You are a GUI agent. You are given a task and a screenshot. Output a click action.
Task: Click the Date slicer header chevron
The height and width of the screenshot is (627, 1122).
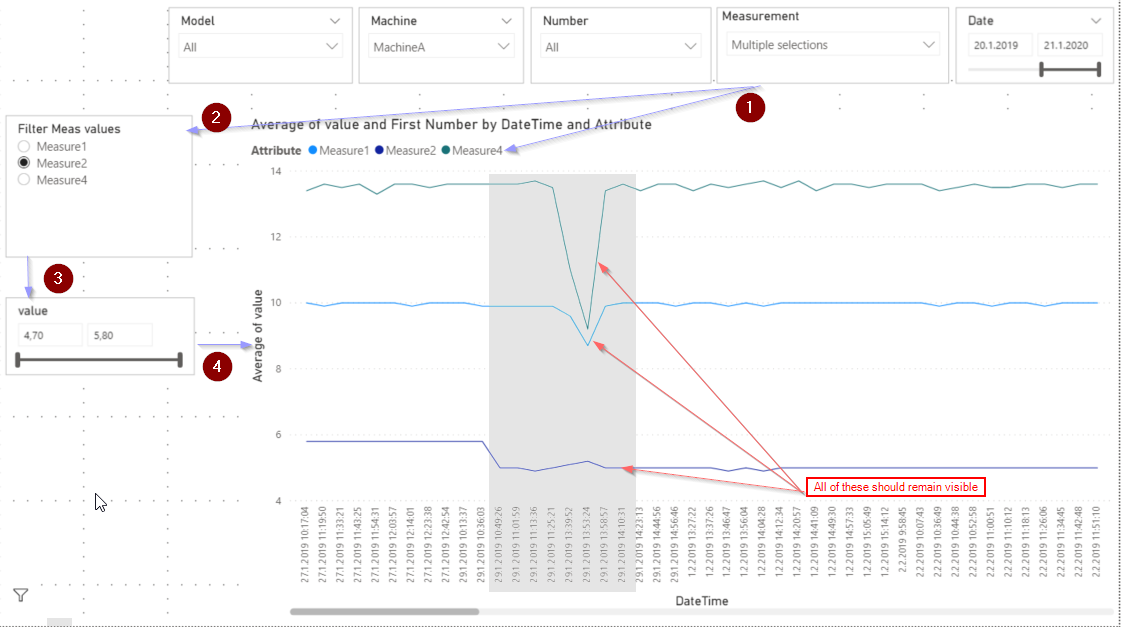coord(1096,21)
